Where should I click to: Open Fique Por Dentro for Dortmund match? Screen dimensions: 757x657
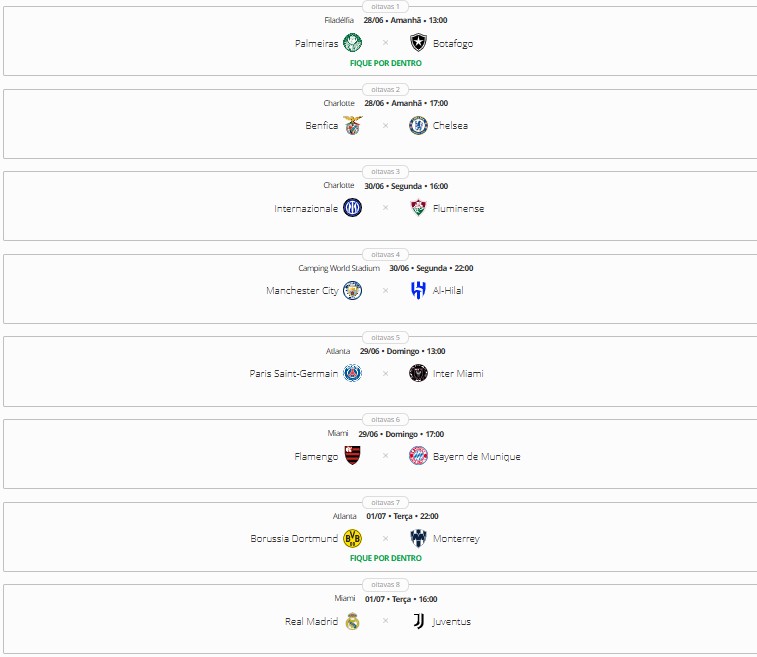pyautogui.click(x=385, y=558)
